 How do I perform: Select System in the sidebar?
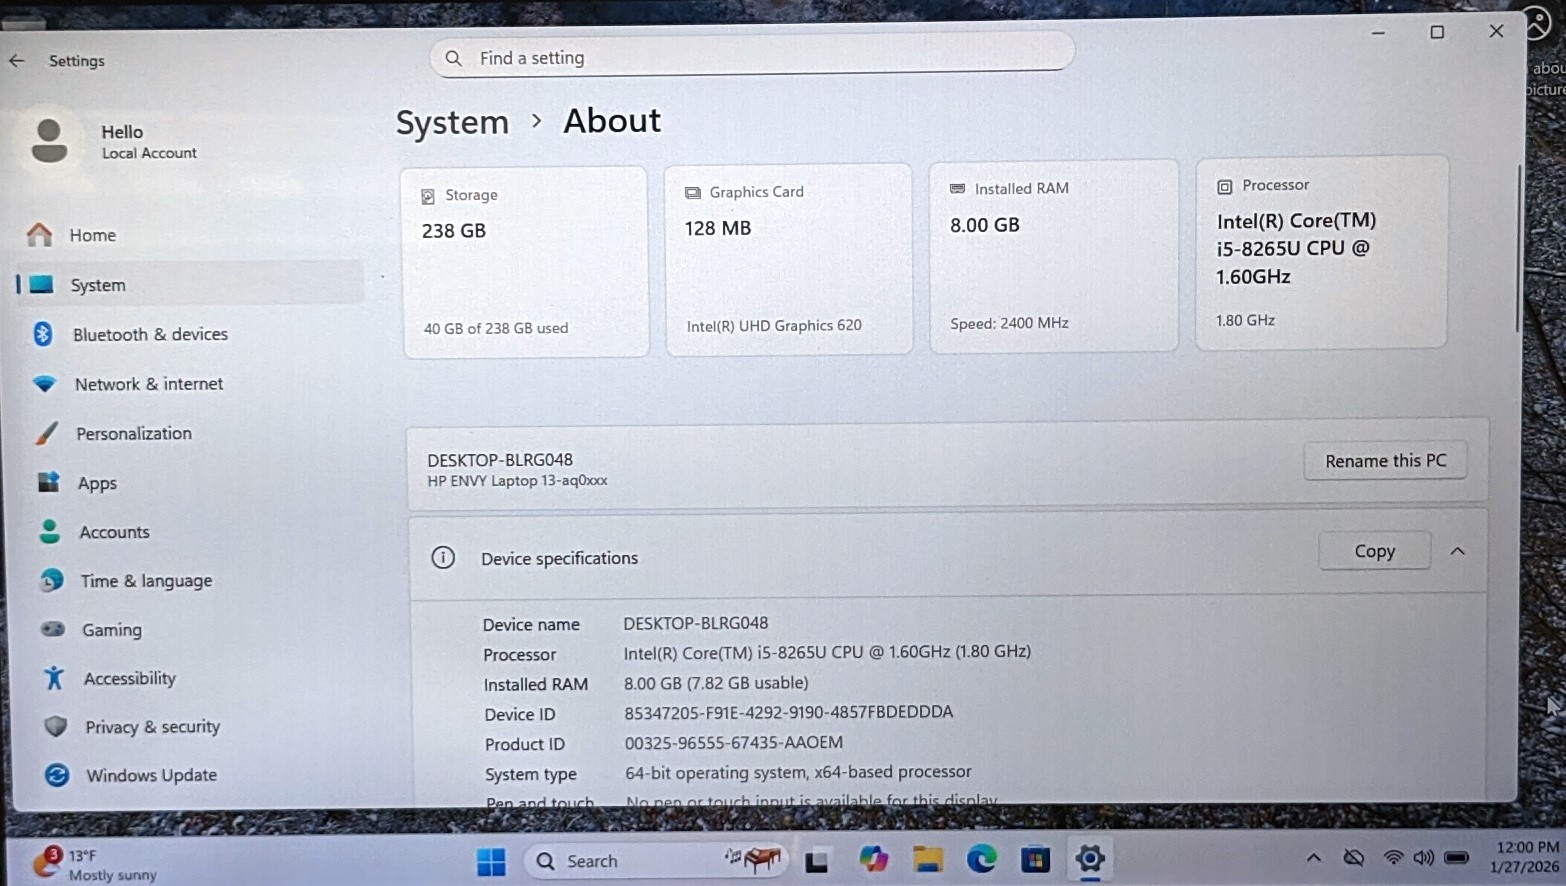[190, 285]
